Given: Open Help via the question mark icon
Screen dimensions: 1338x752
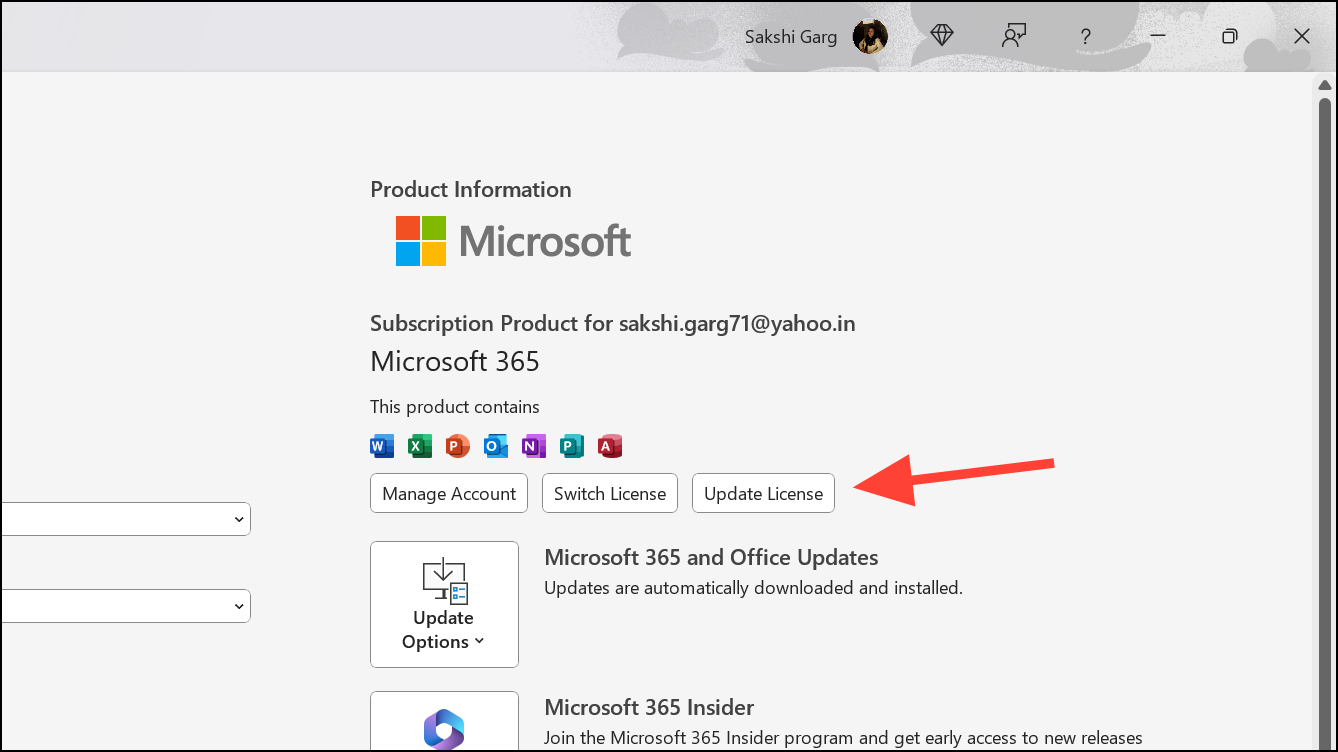Looking at the screenshot, I should tap(1085, 37).
